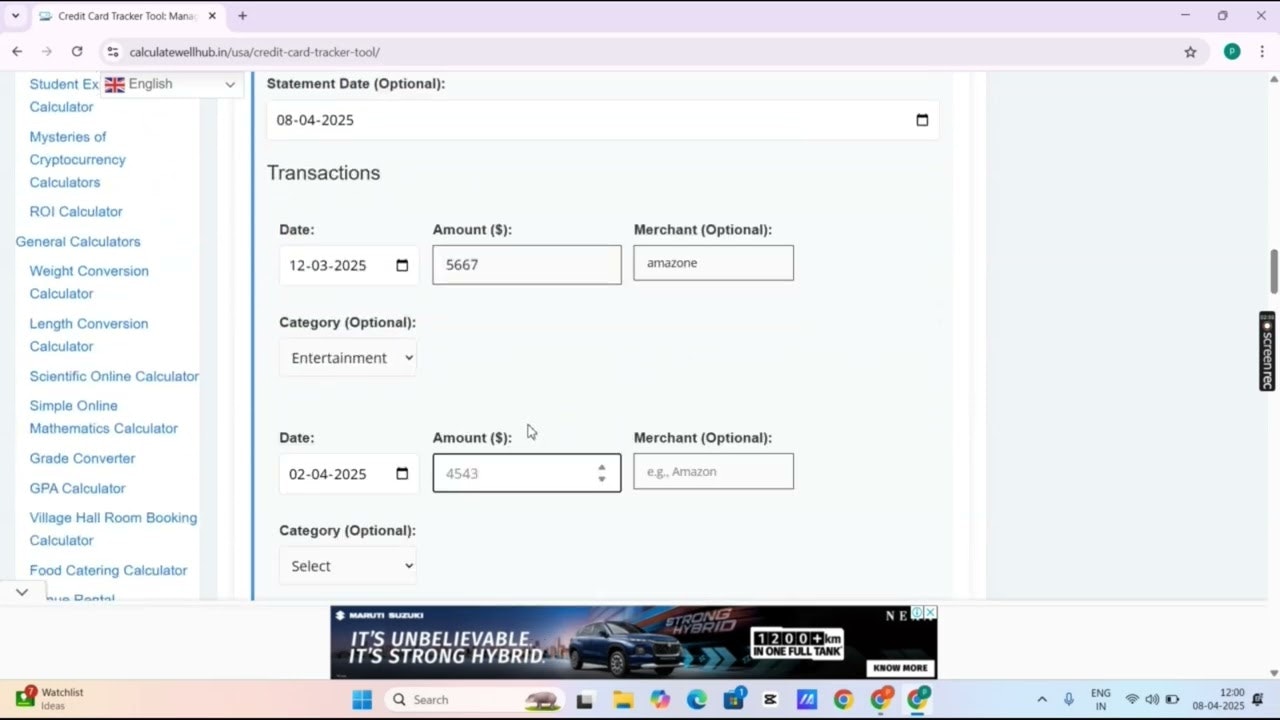Click the ScreenRec recorder side widget
Screen dimensions: 1280x720
(1267, 352)
